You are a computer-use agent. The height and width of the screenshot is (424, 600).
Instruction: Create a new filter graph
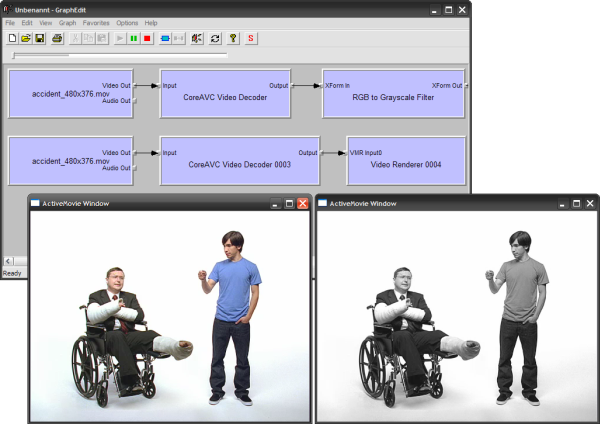[x=12, y=38]
